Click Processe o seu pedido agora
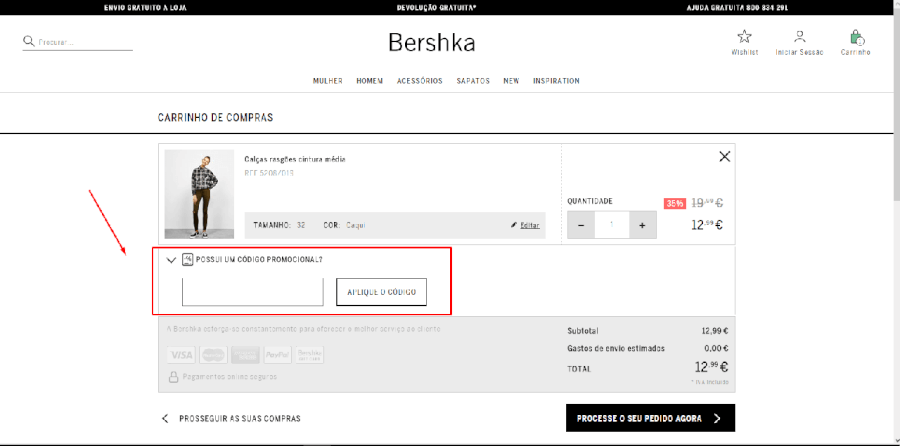This screenshot has height=446, width=900. point(650,418)
